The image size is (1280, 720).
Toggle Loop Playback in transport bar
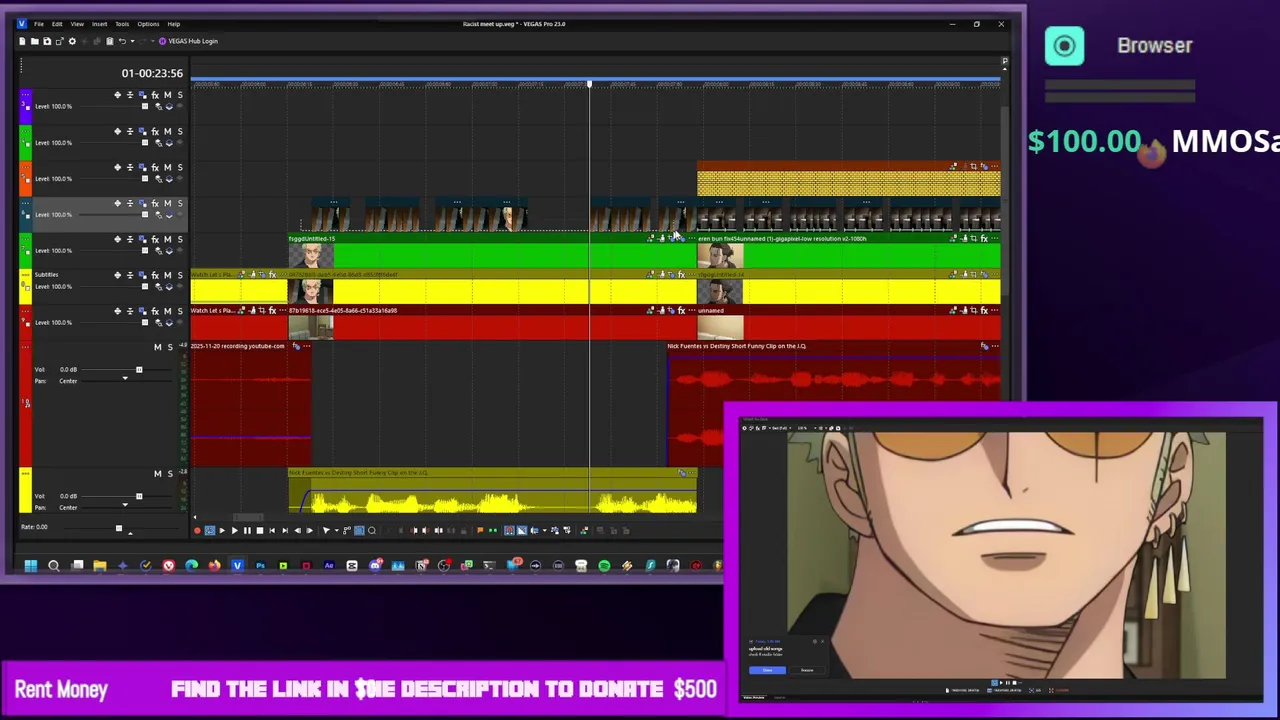209,531
